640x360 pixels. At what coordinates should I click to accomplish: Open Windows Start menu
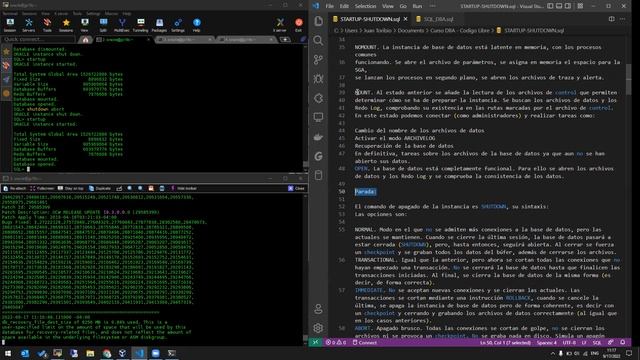point(8,353)
